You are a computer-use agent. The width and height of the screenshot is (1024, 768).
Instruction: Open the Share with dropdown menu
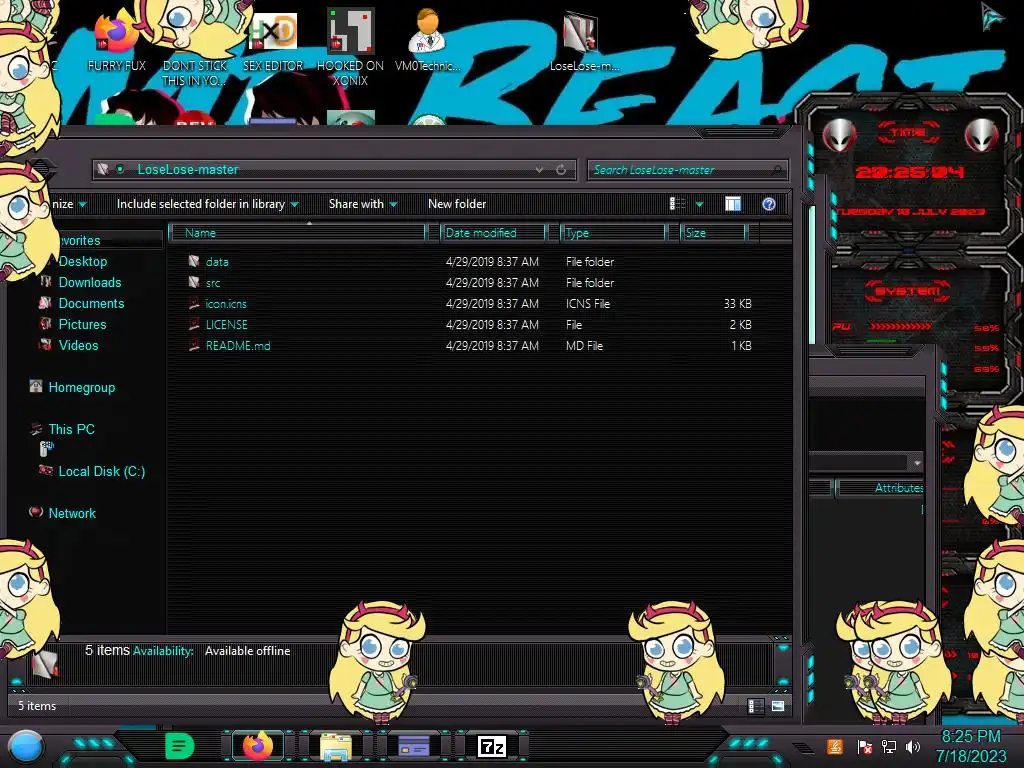pyautogui.click(x=362, y=204)
